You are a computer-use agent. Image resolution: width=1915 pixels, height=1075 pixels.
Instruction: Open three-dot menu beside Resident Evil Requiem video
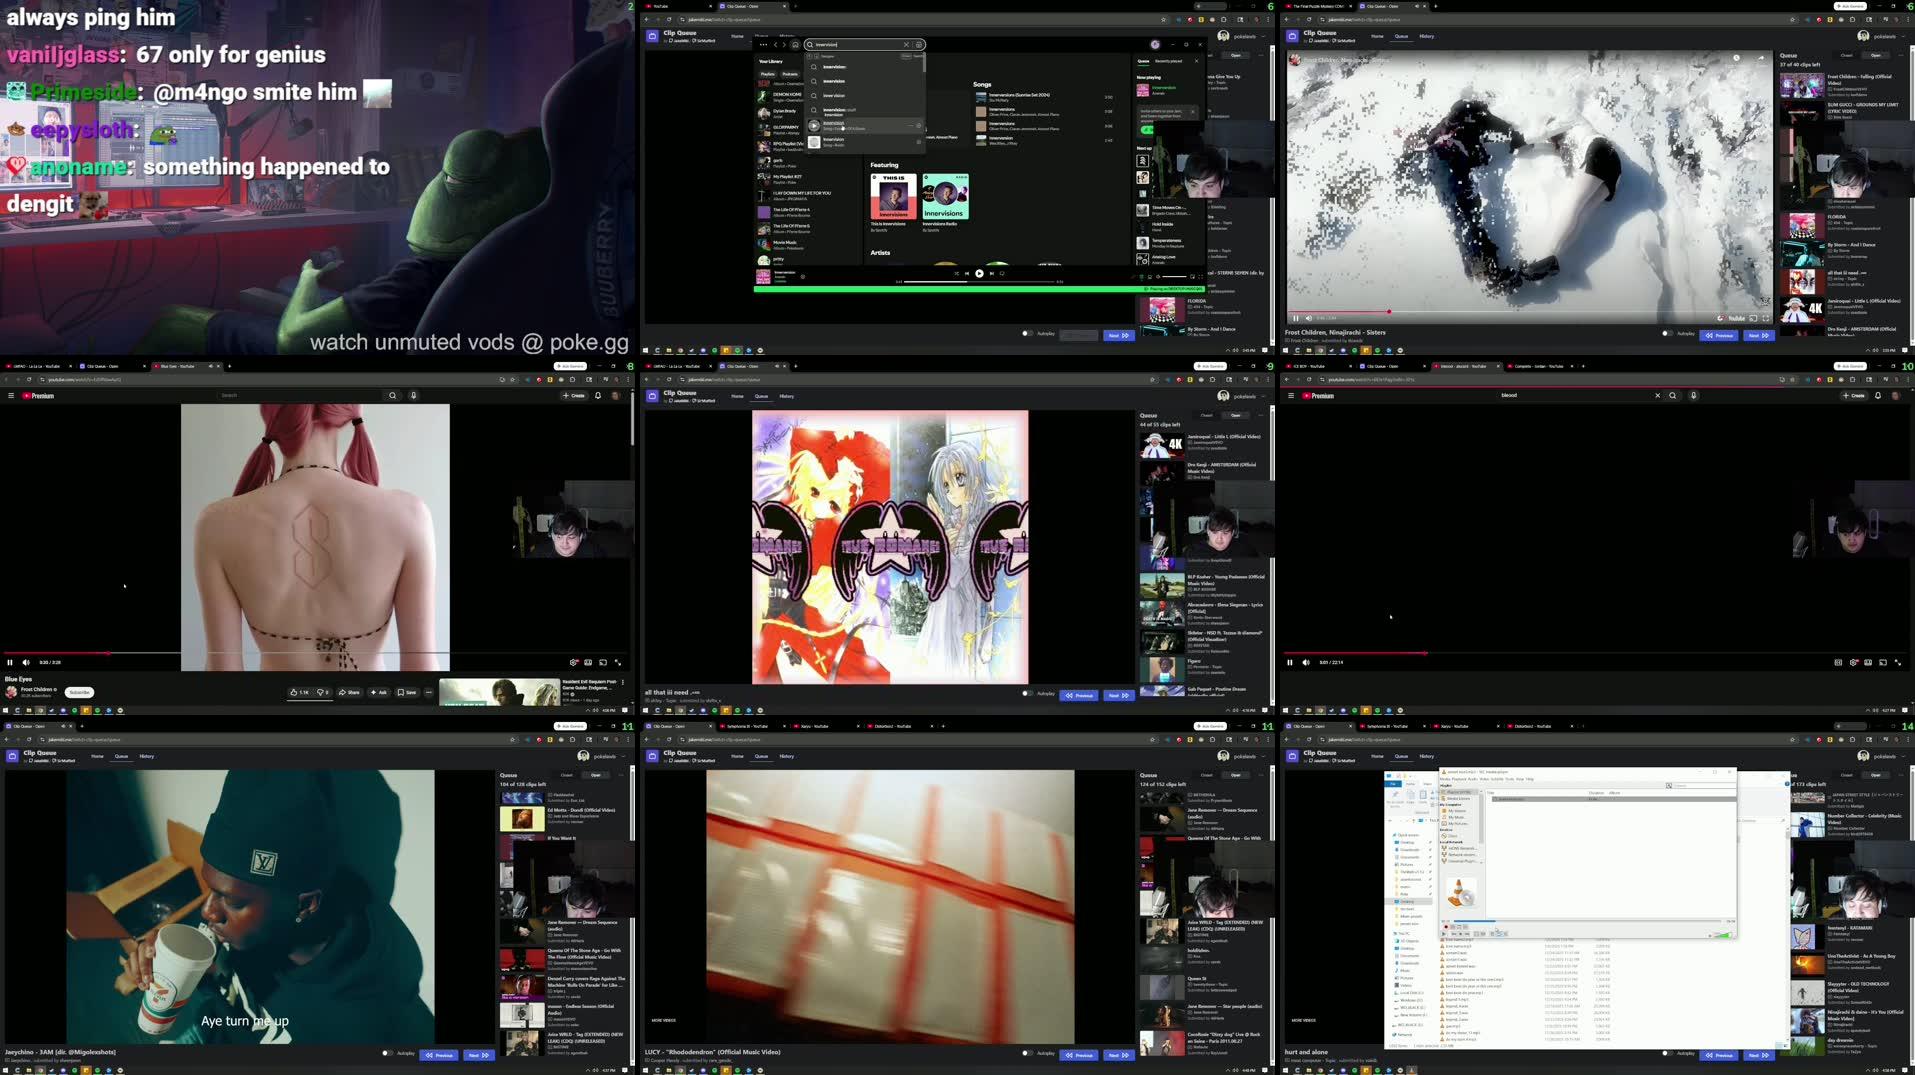tap(623, 682)
